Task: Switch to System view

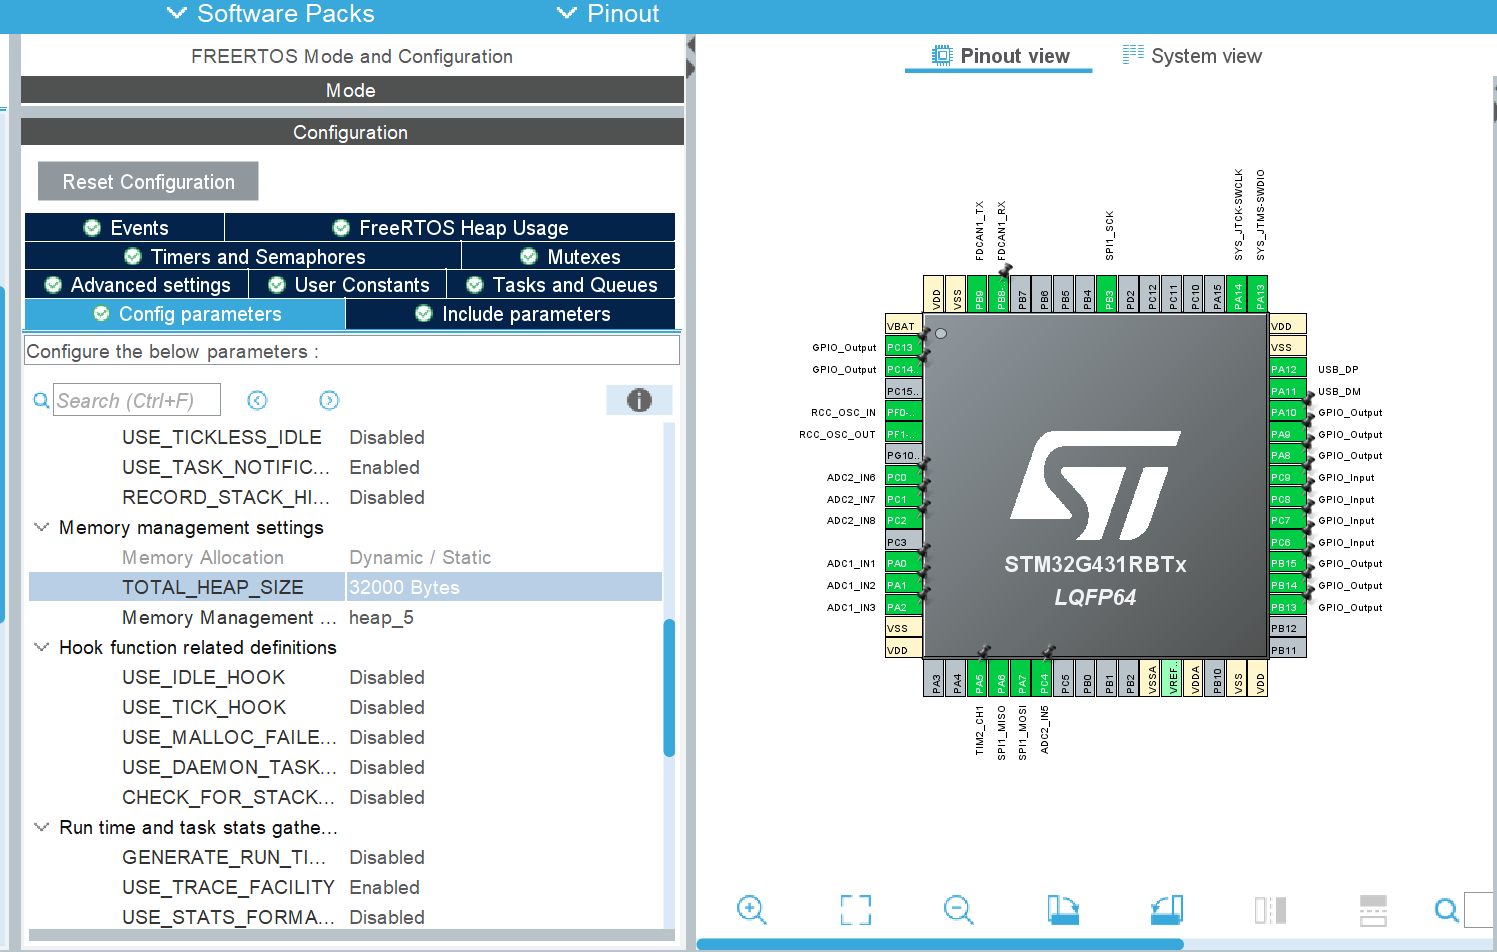Action: pos(1191,56)
